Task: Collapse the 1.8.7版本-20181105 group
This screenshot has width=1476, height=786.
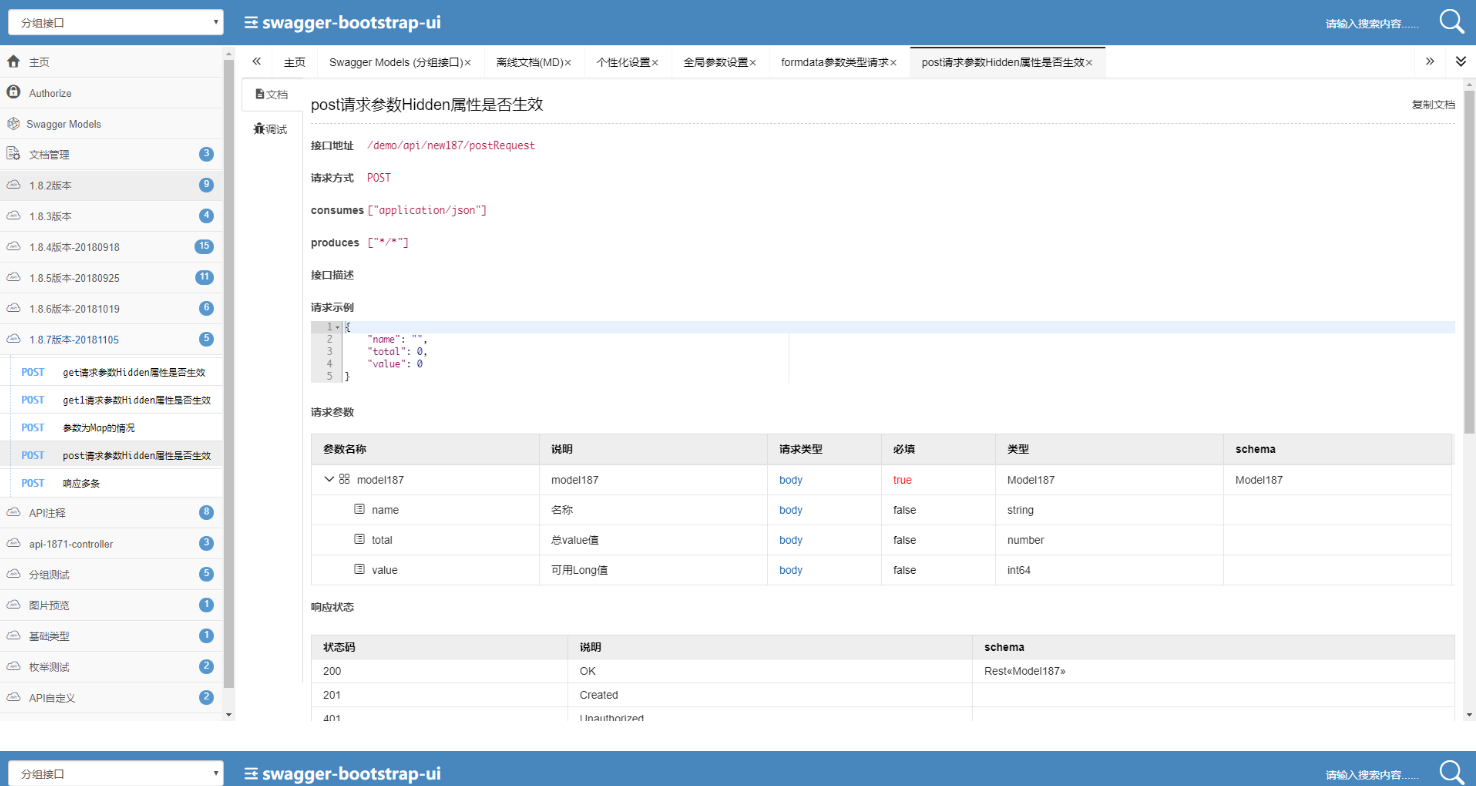Action: click(111, 339)
